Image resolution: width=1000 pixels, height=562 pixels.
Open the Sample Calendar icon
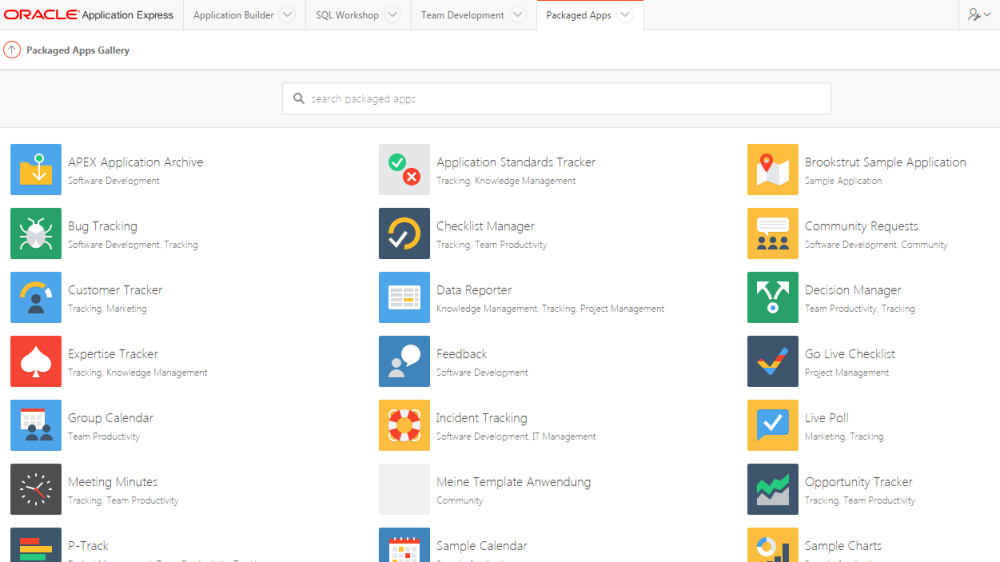point(404,545)
